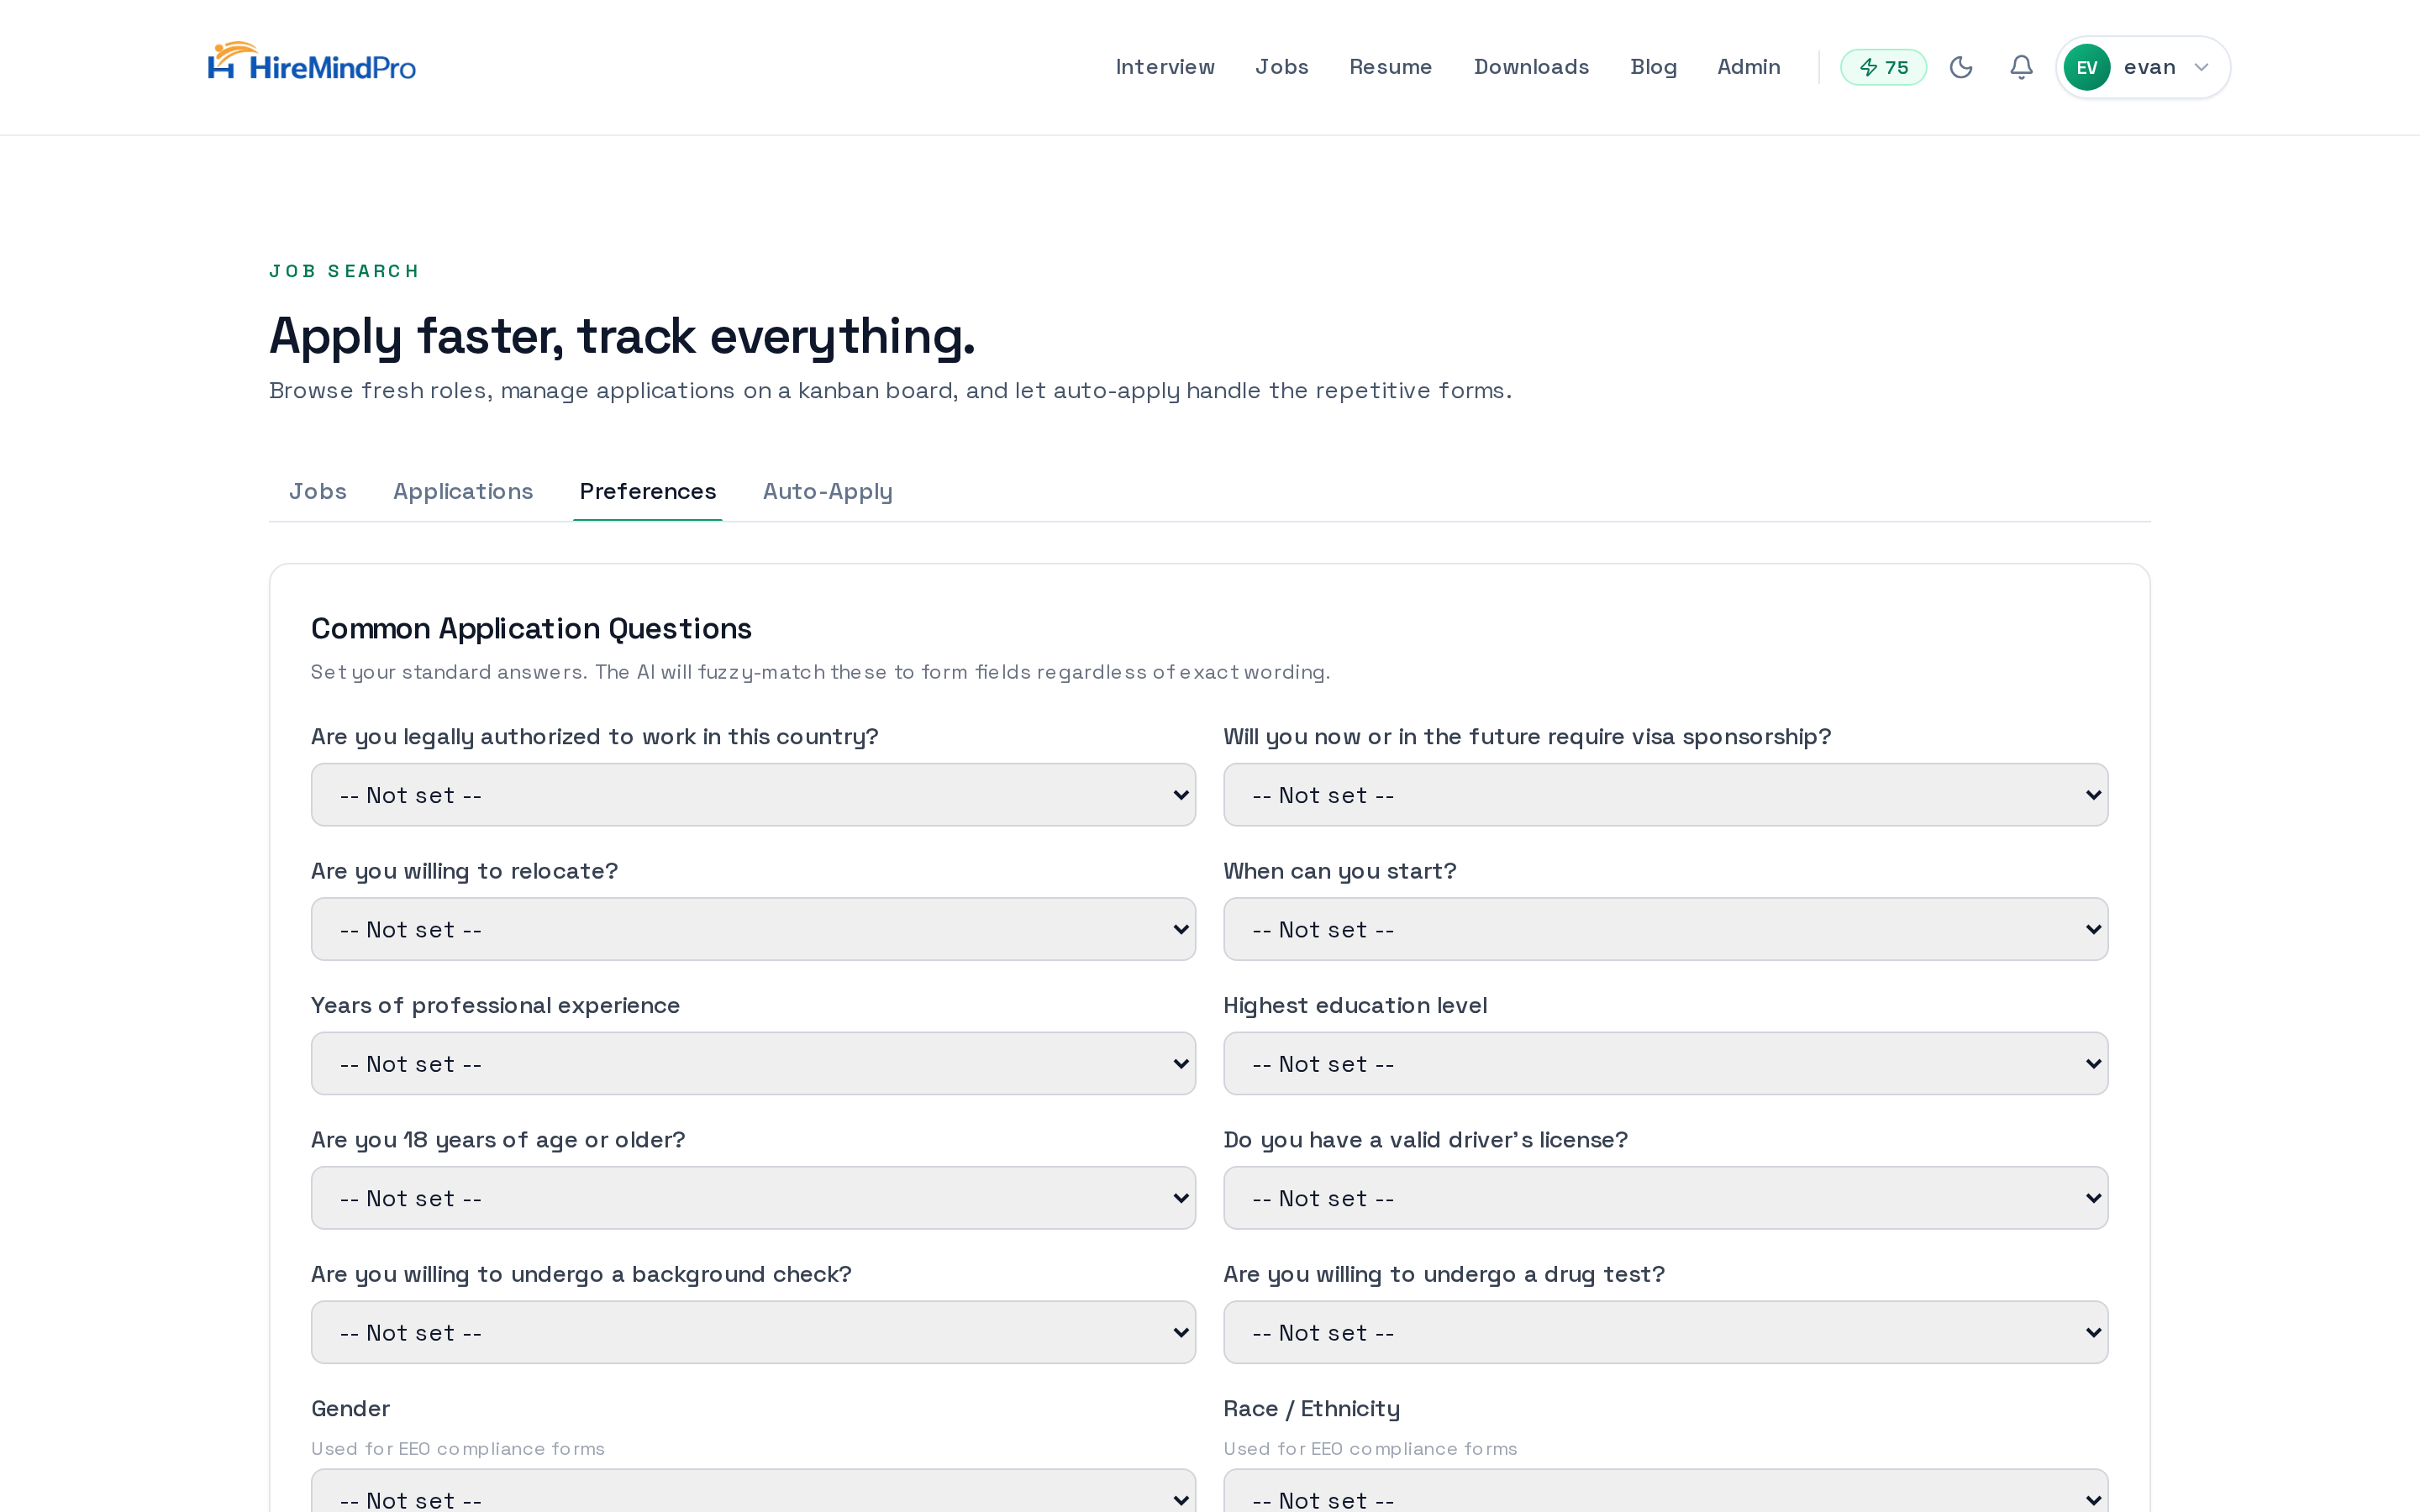Open the highest education level dropdown
The image size is (2420, 1512).
pyautogui.click(x=1665, y=1064)
